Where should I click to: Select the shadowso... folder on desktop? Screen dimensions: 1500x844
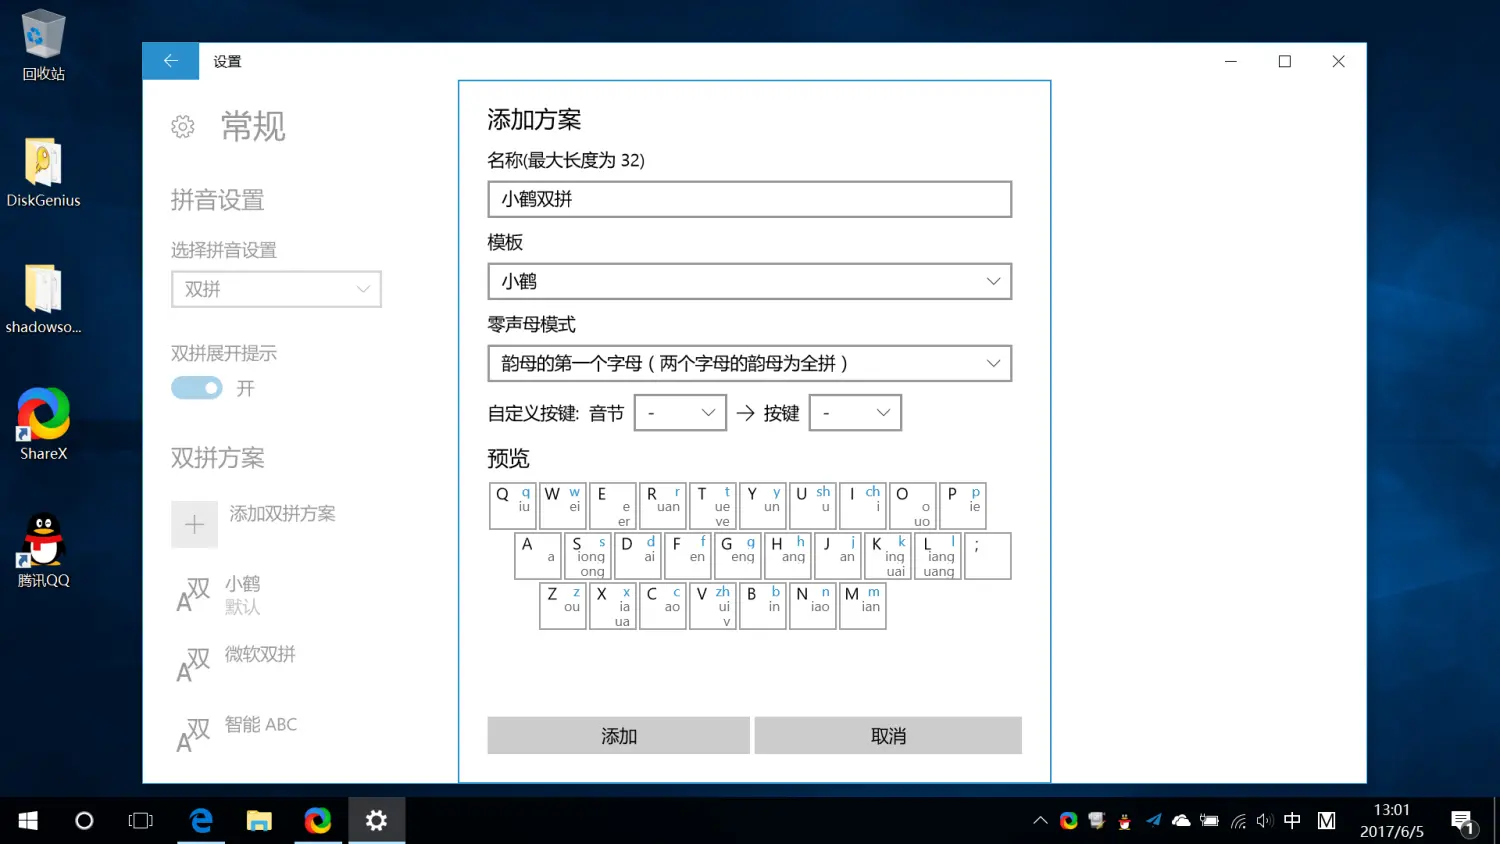coord(43,299)
